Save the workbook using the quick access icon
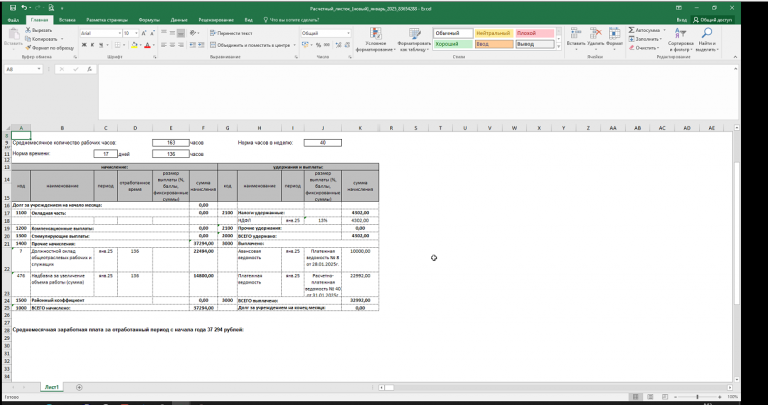Viewport: 768px width, 405px height. tap(13, 8)
